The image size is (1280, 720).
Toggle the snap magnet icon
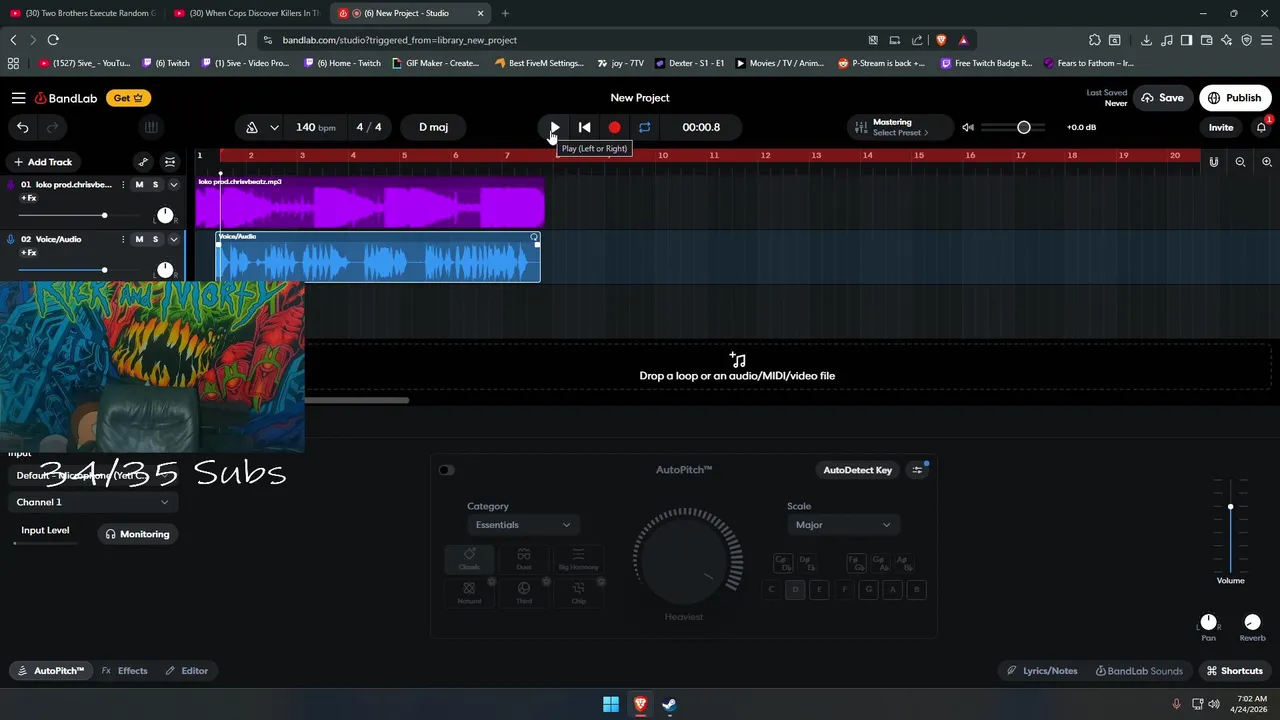1214,162
